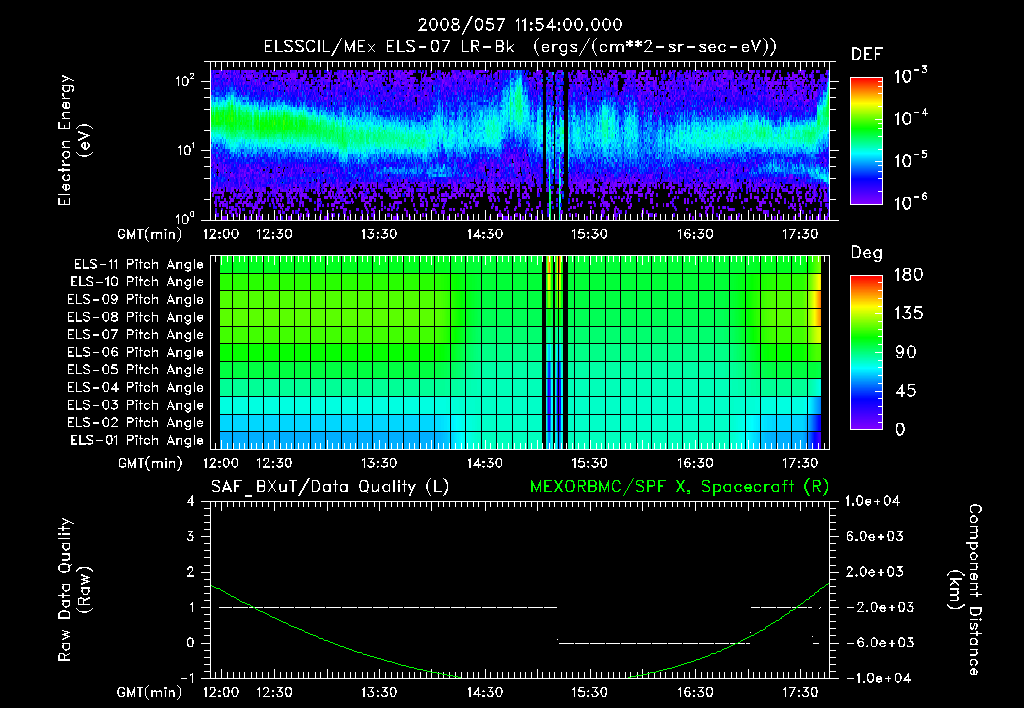Image resolution: width=1024 pixels, height=708 pixels.
Task: Click the Deg color bar title
Action: click(867, 253)
